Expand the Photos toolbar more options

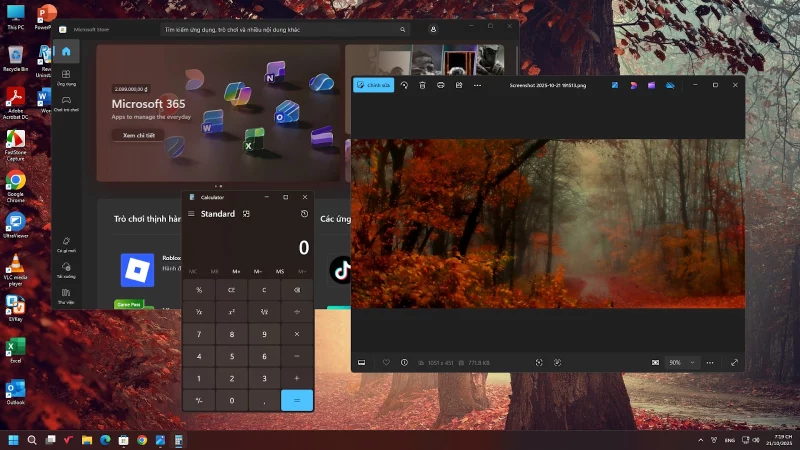[x=477, y=86]
